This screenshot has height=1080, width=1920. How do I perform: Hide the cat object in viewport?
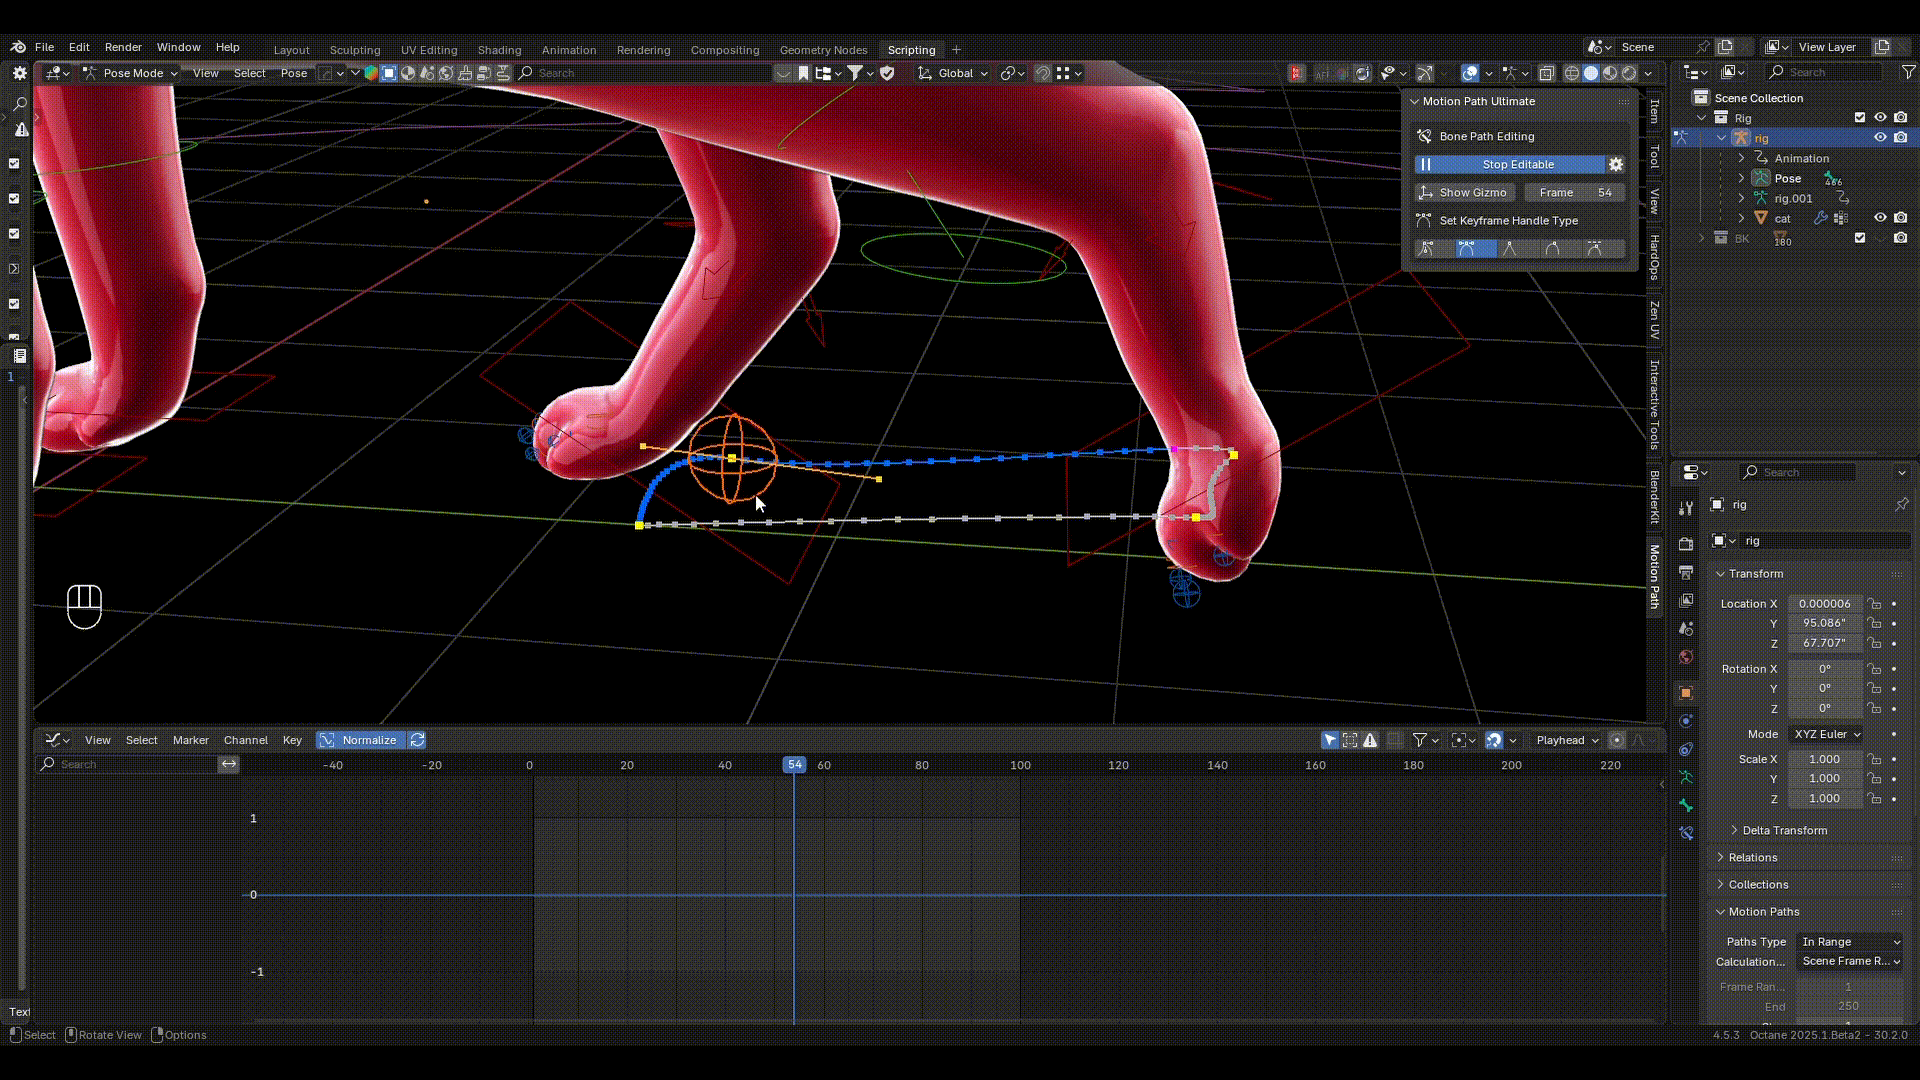[1880, 218]
